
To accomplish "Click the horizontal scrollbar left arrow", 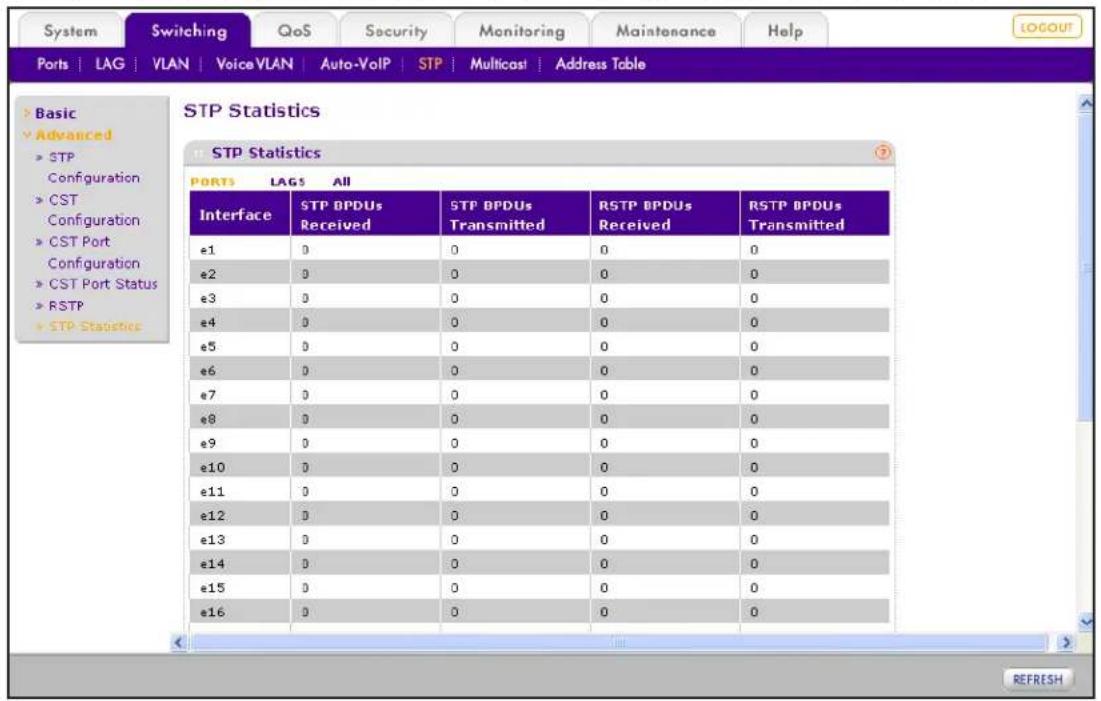I will point(179,642).
